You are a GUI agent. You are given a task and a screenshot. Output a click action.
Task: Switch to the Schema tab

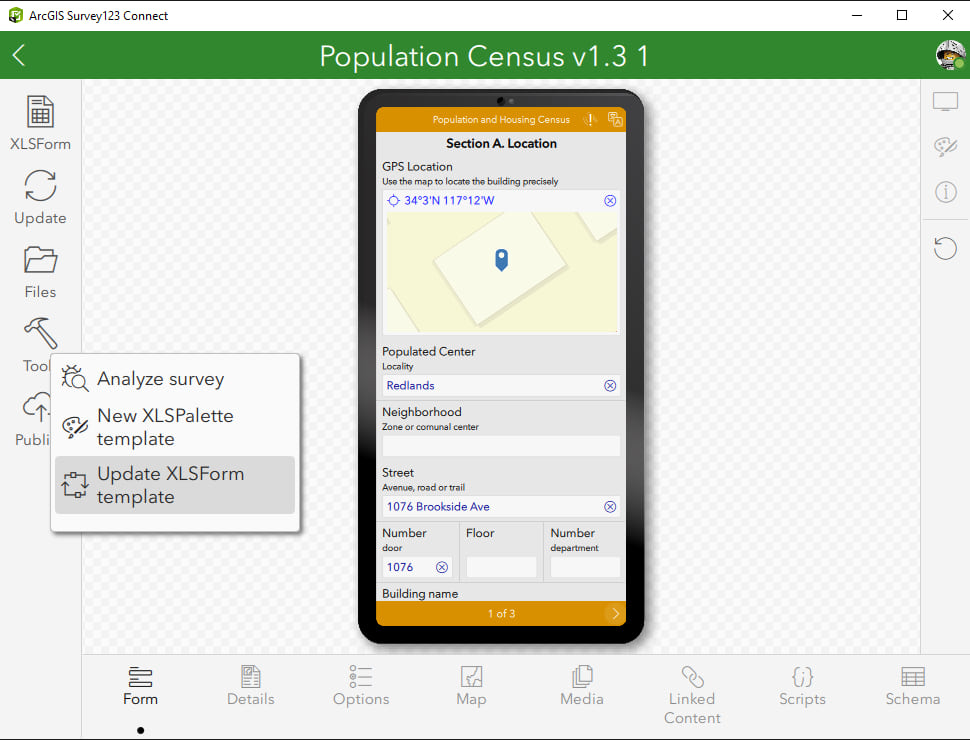912,686
